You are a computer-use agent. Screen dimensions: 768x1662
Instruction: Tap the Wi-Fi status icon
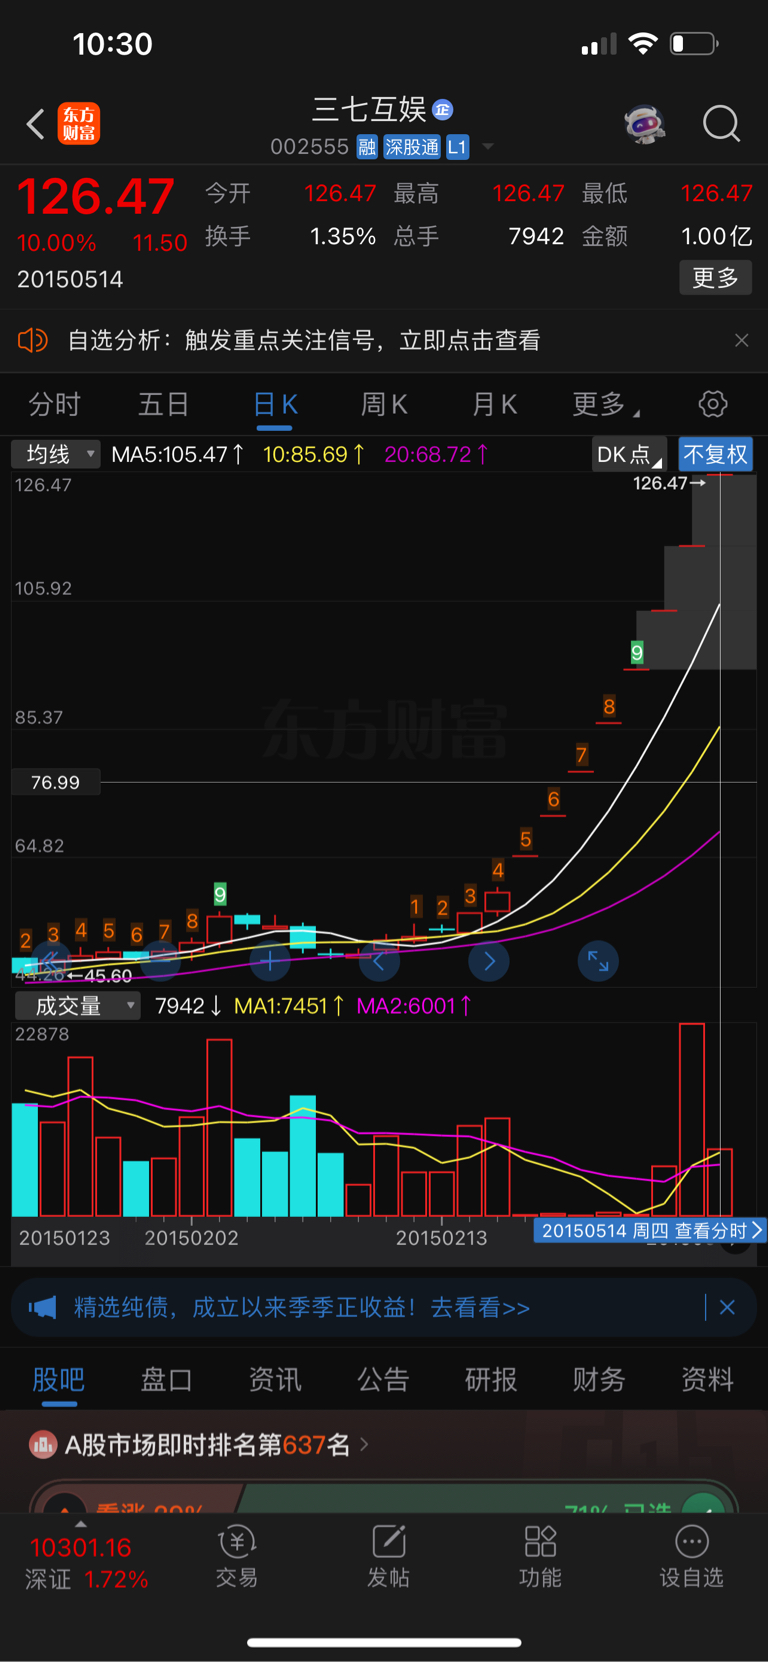[x=643, y=44]
